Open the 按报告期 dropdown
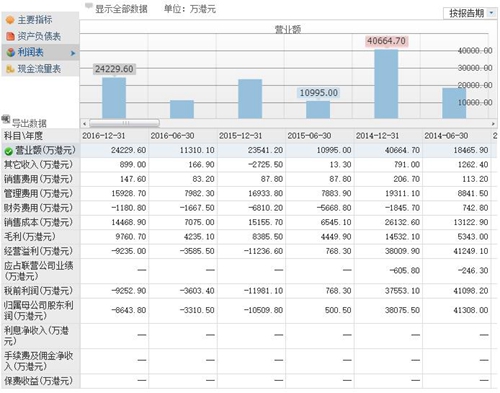This screenshot has width=500, height=393. tap(470, 13)
